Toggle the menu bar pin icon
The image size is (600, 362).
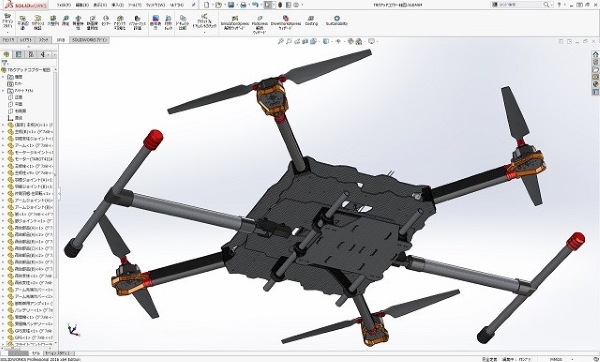click(194, 5)
